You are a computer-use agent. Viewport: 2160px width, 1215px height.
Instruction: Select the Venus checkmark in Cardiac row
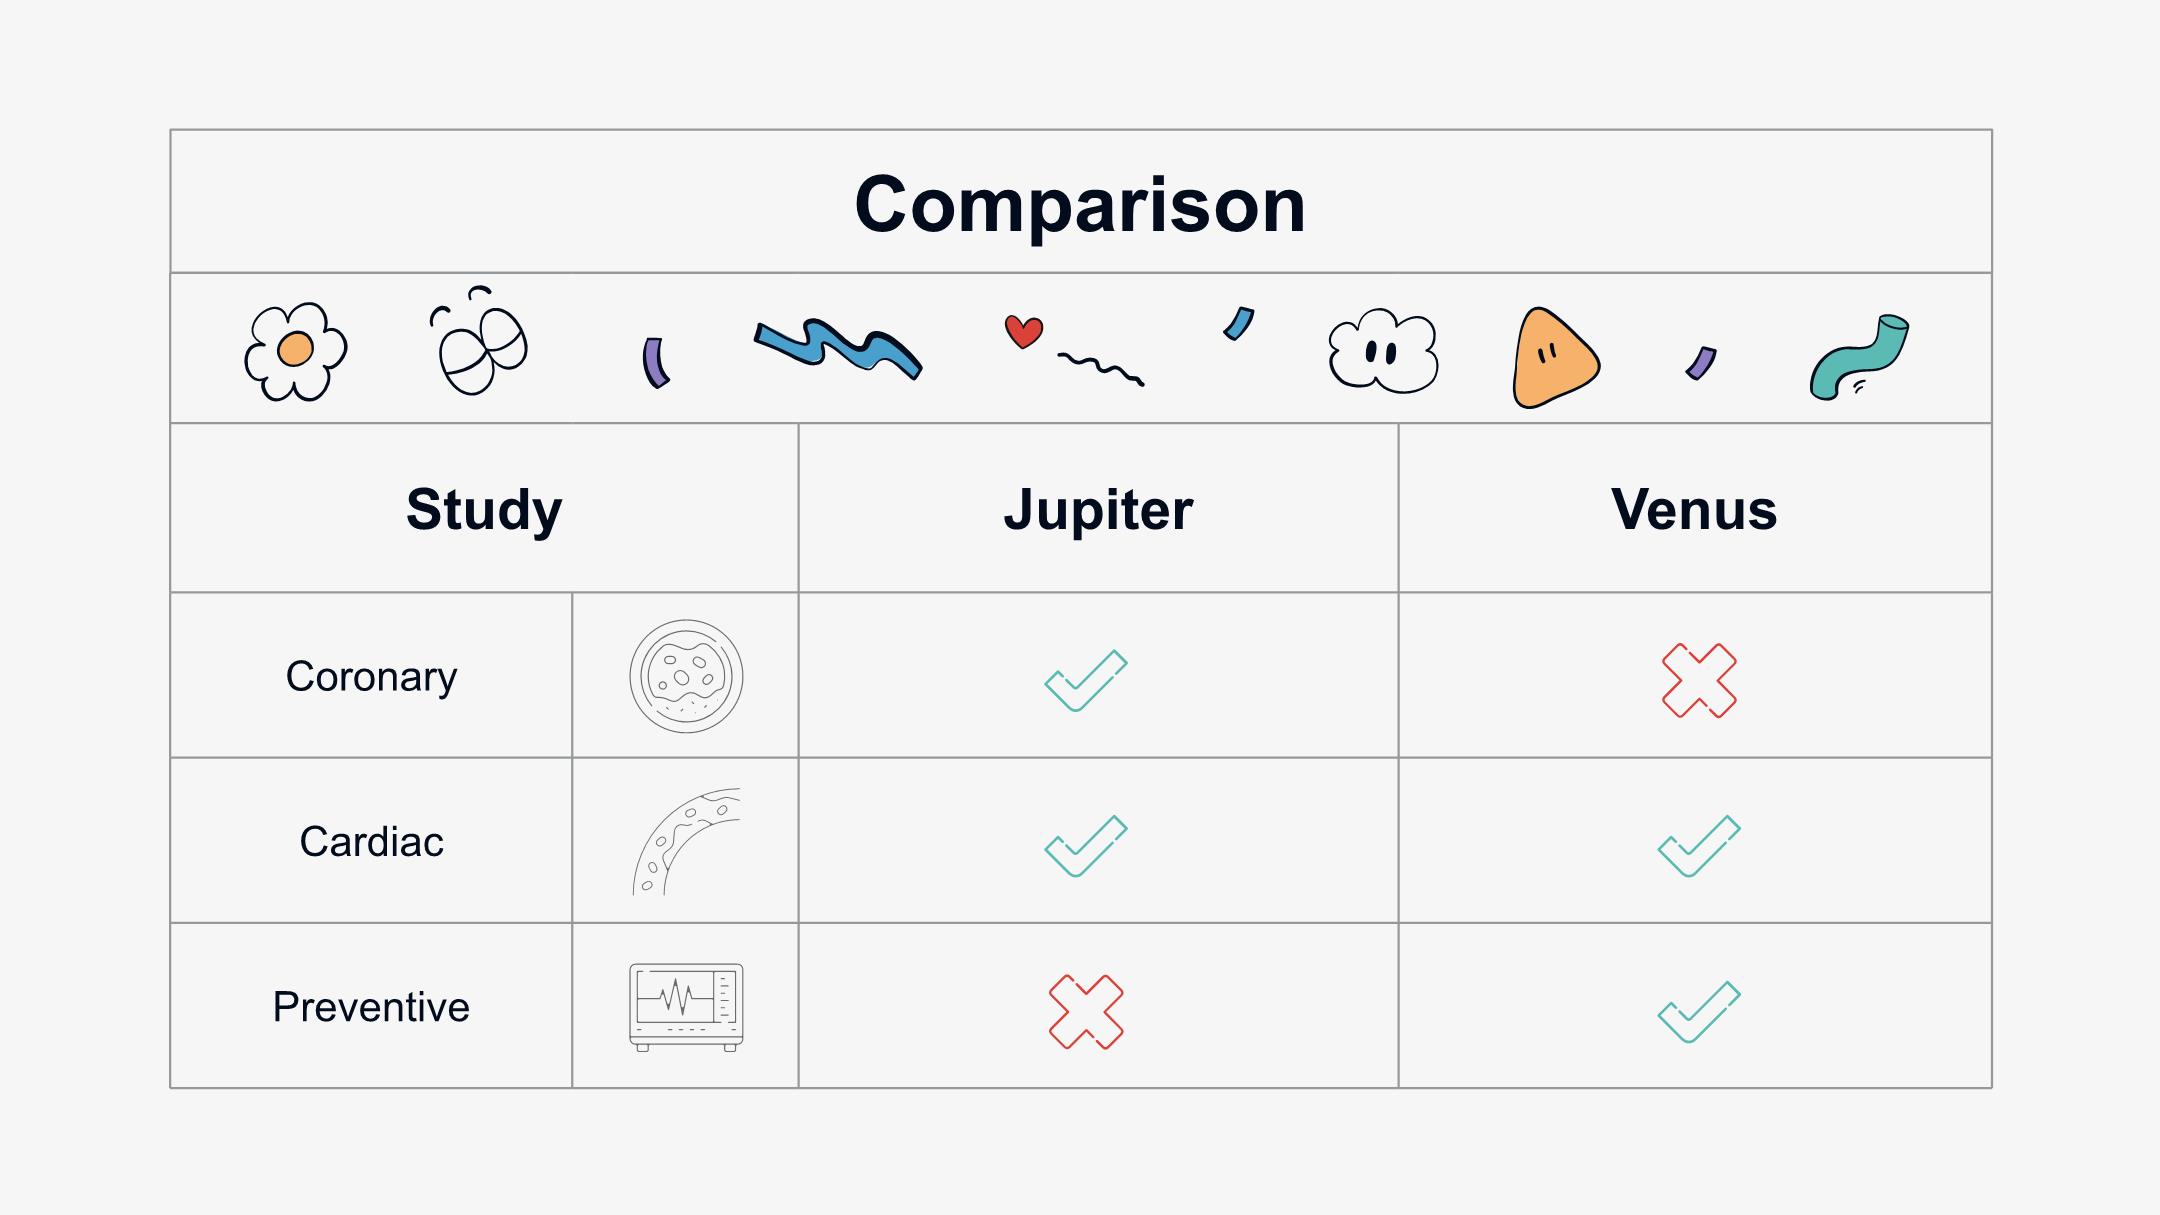click(1699, 846)
